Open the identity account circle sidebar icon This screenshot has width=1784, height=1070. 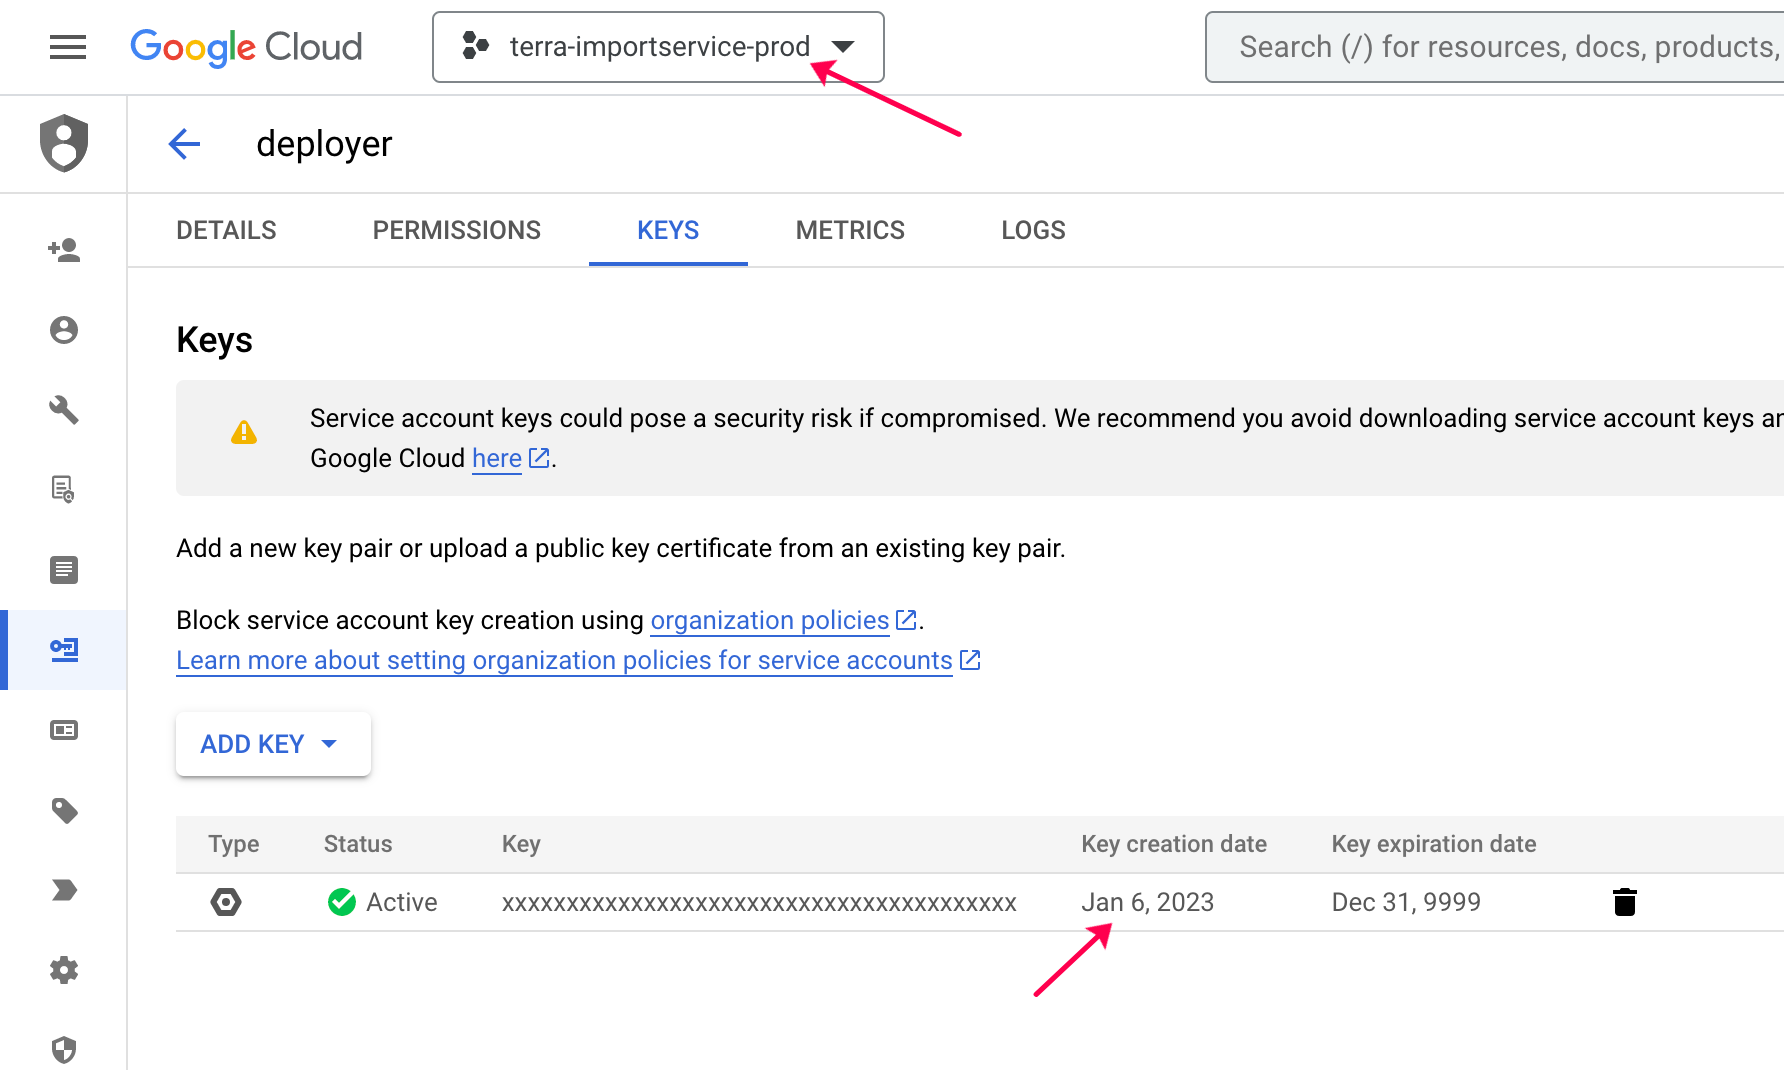click(64, 330)
